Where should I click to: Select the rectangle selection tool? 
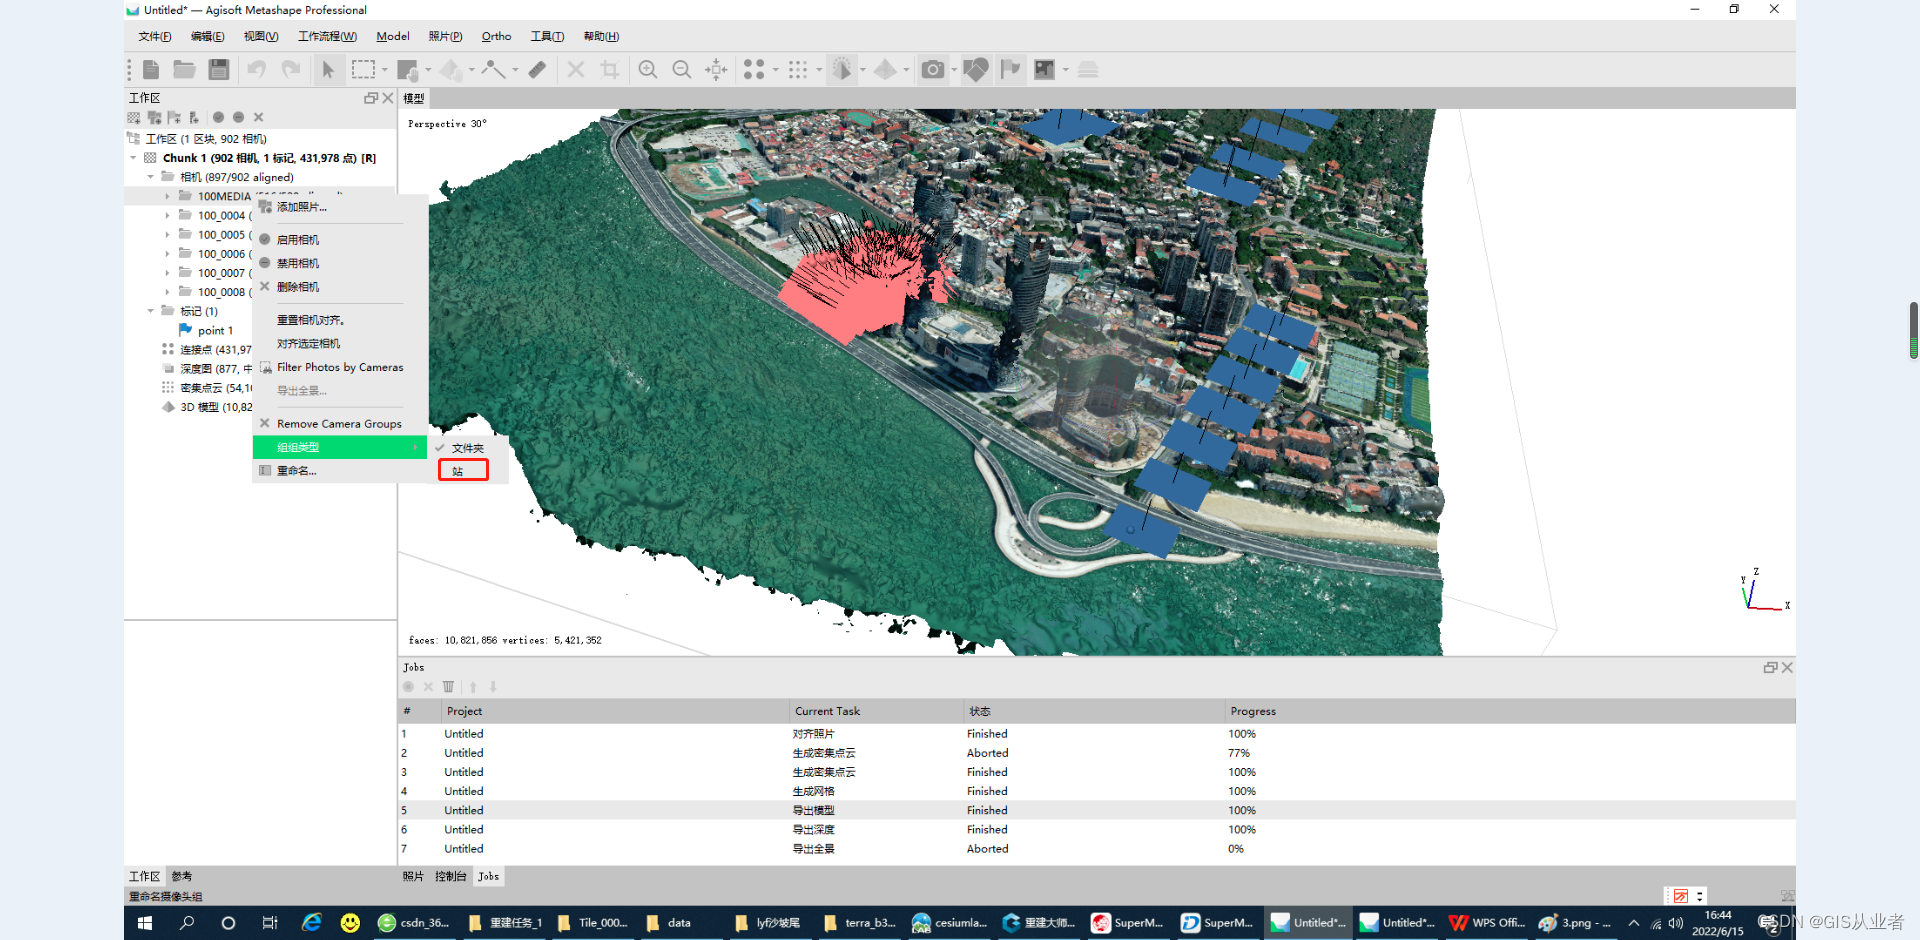[363, 69]
